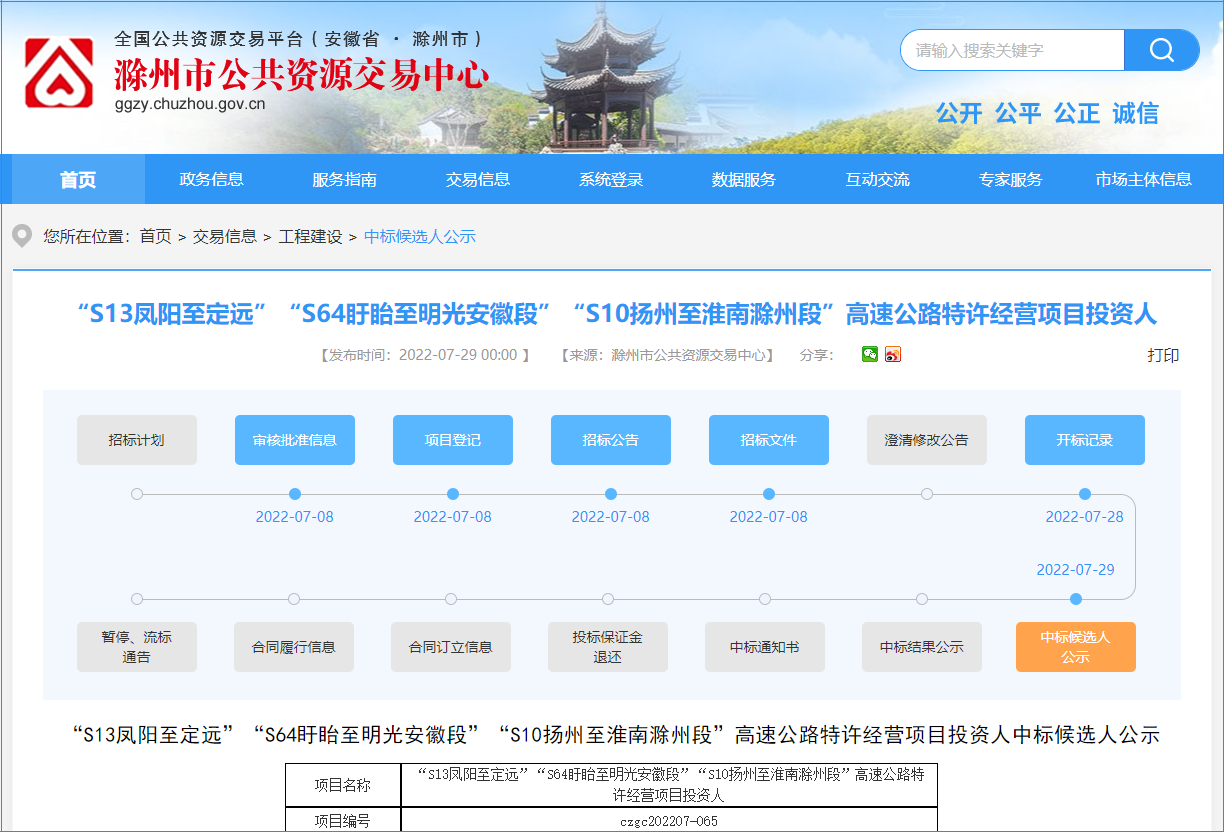Share the page via WeChat icon
The image size is (1224, 832).
click(870, 354)
